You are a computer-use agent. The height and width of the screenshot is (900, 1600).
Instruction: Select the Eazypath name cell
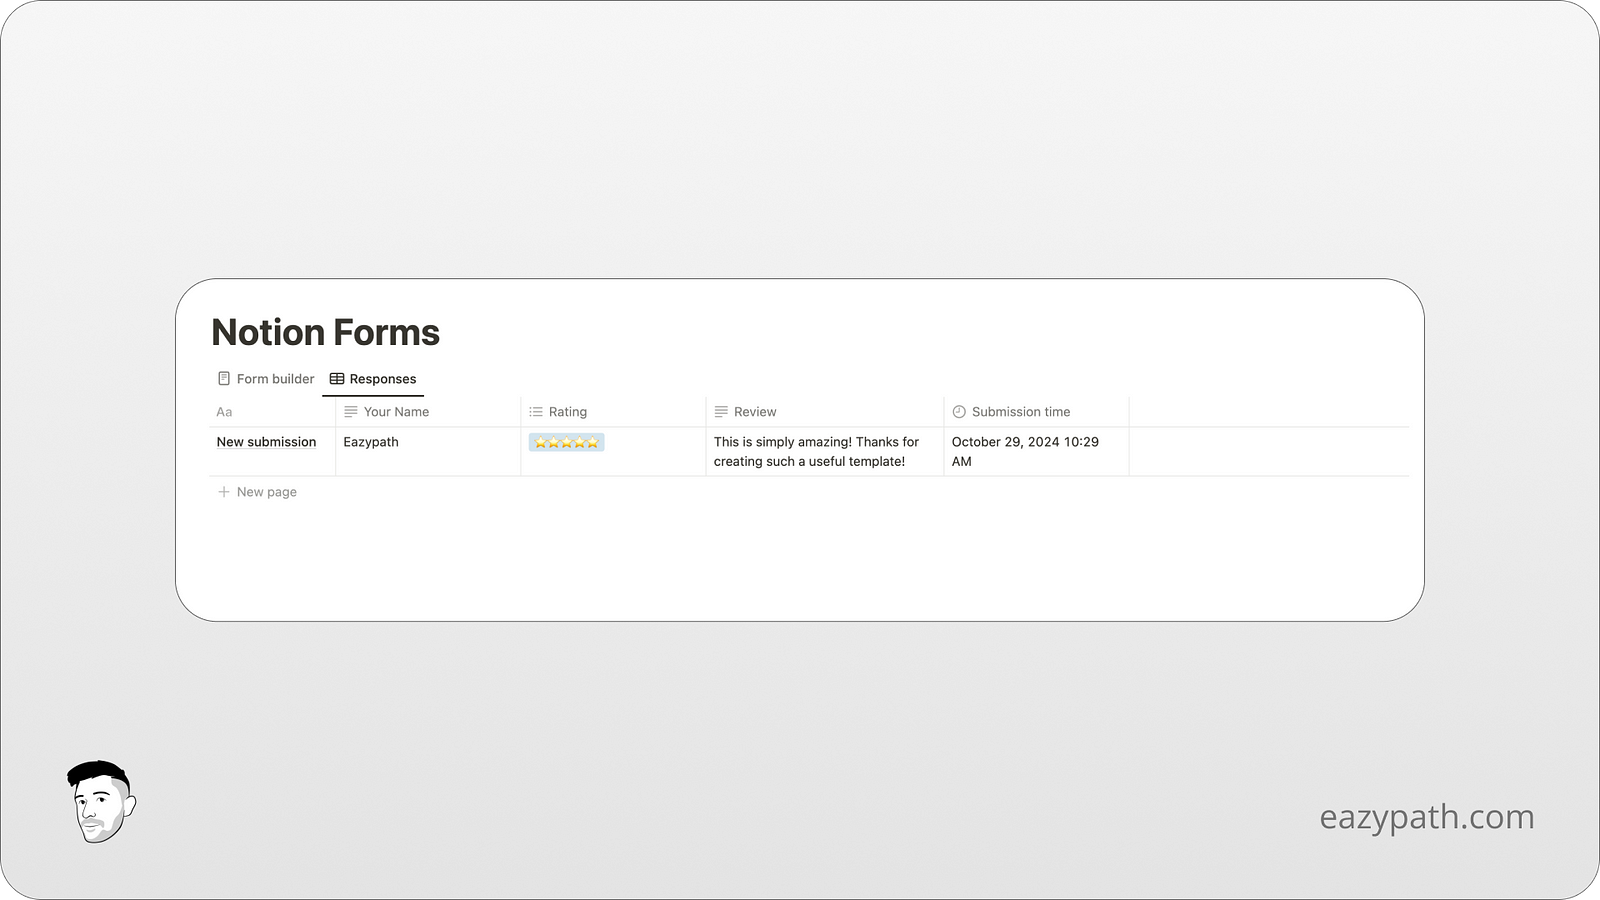pyautogui.click(x=370, y=442)
